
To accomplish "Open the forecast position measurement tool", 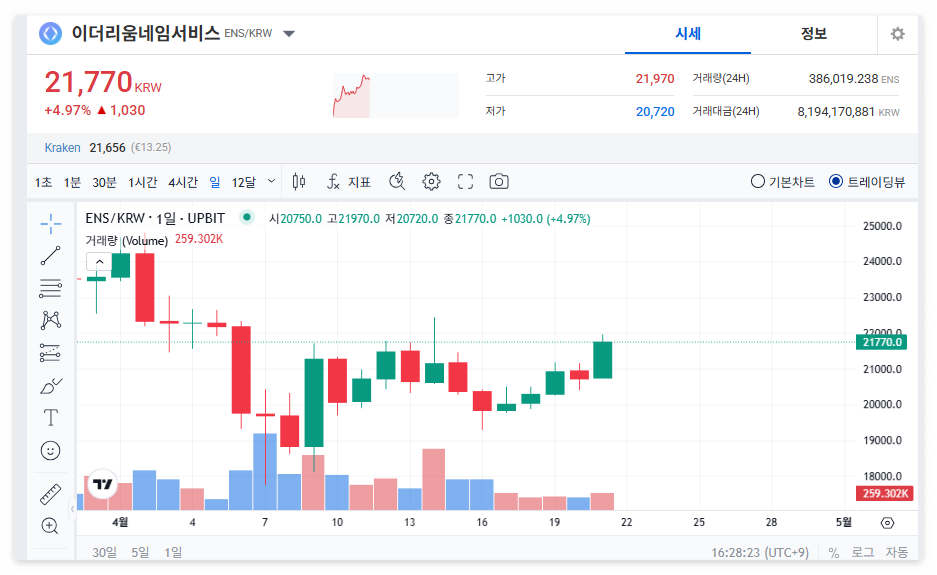I will point(51,353).
